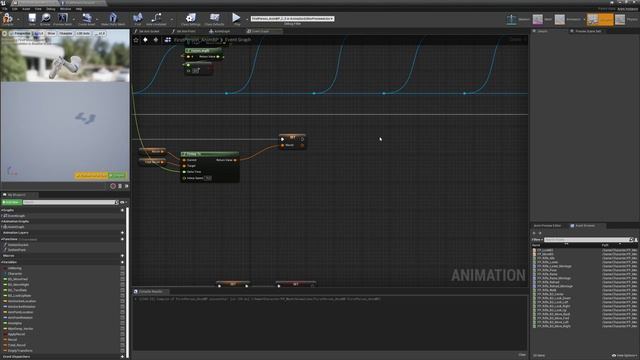This screenshot has width=640, height=360.
Task: Toggle visibility eye for Character variable
Action: 122,274
